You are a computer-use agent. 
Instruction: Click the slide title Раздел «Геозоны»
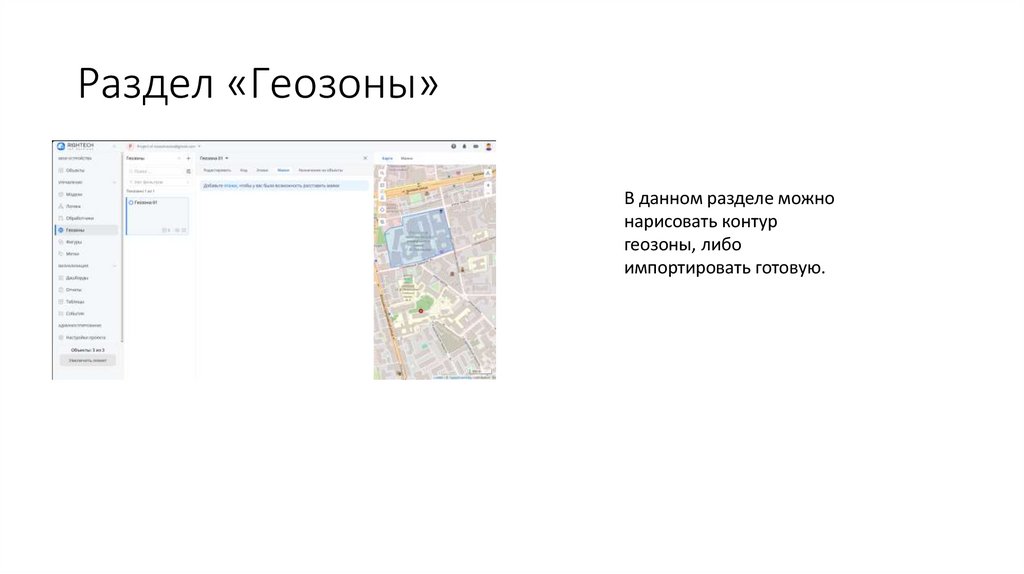(258, 84)
